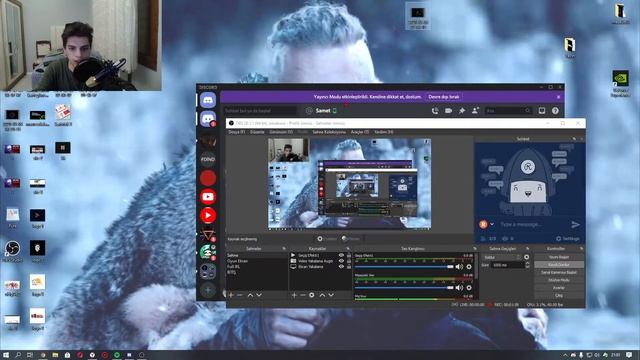Click Discord conversation search field on left
640x360 pixels.
tap(260, 111)
